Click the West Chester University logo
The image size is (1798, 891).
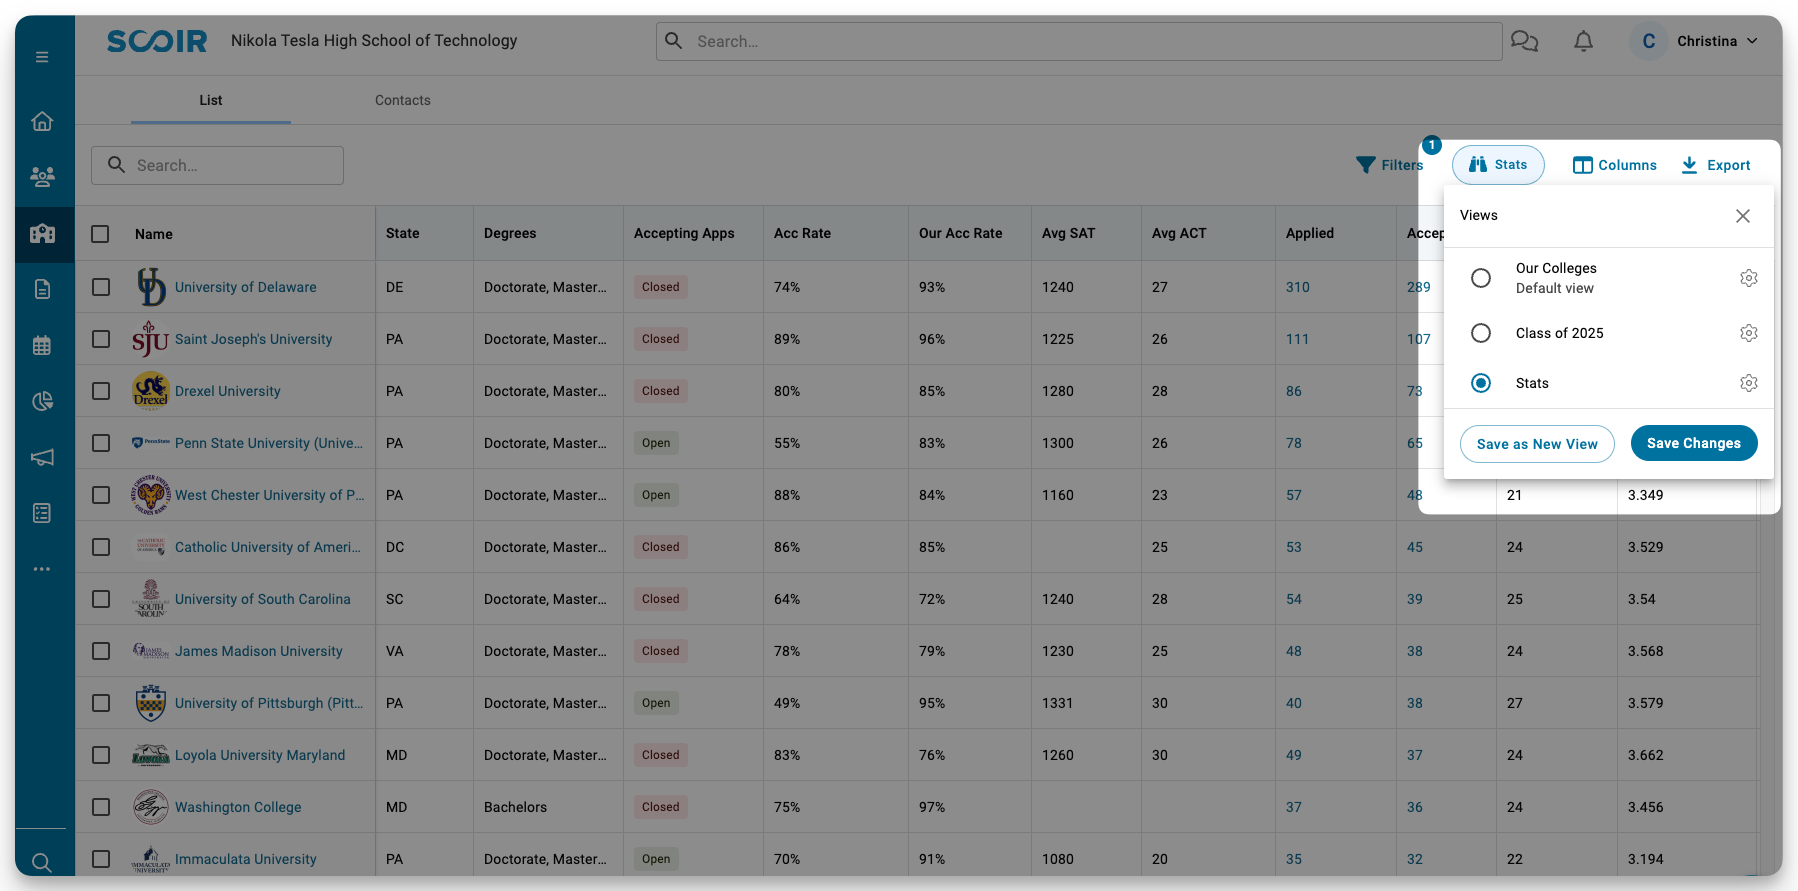pos(151,495)
